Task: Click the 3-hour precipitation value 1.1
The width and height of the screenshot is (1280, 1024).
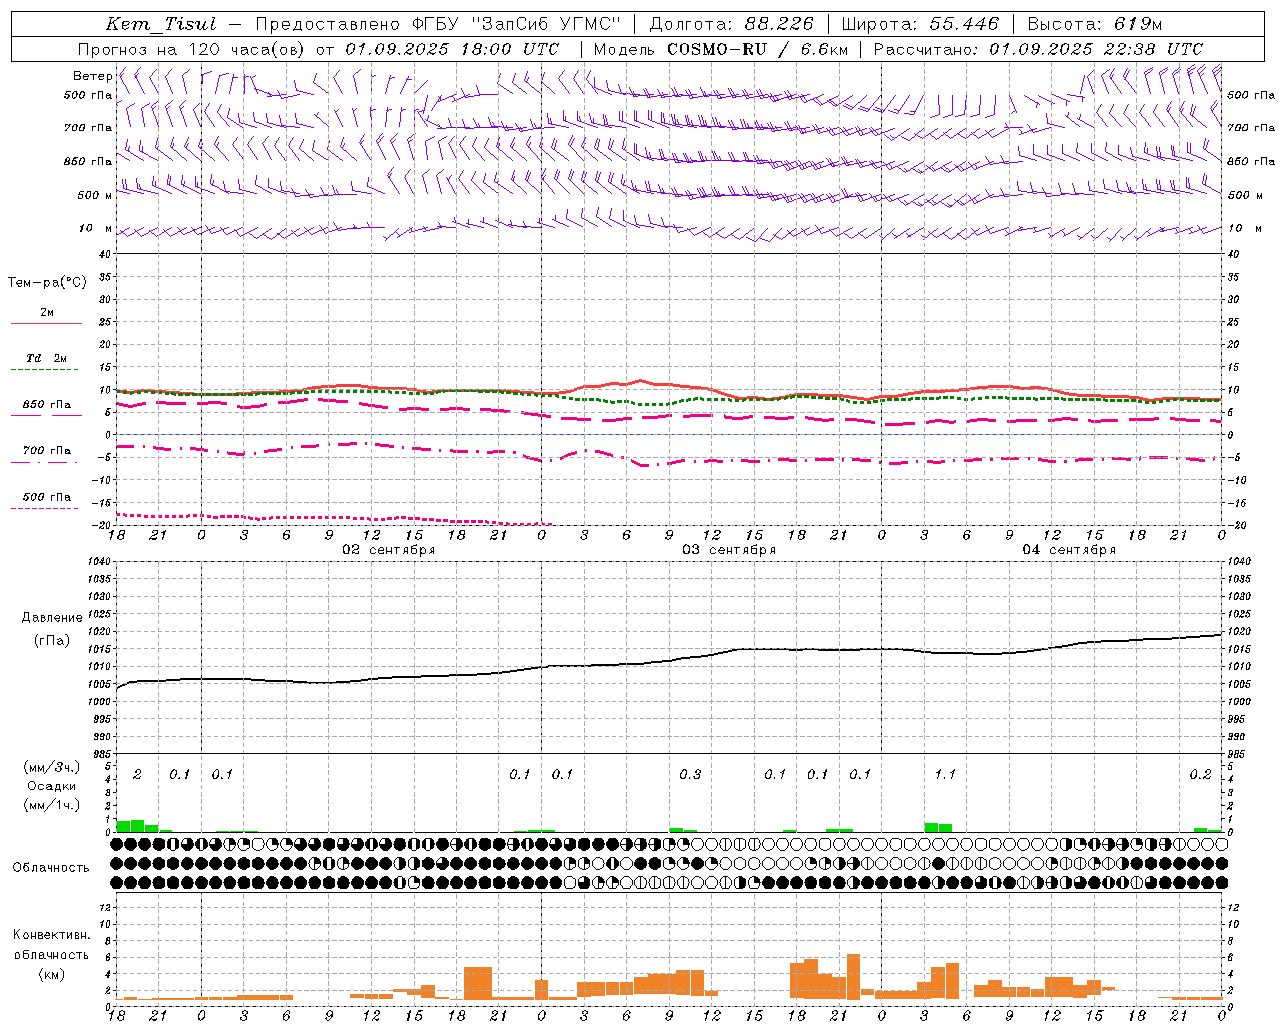Action: 945,775
